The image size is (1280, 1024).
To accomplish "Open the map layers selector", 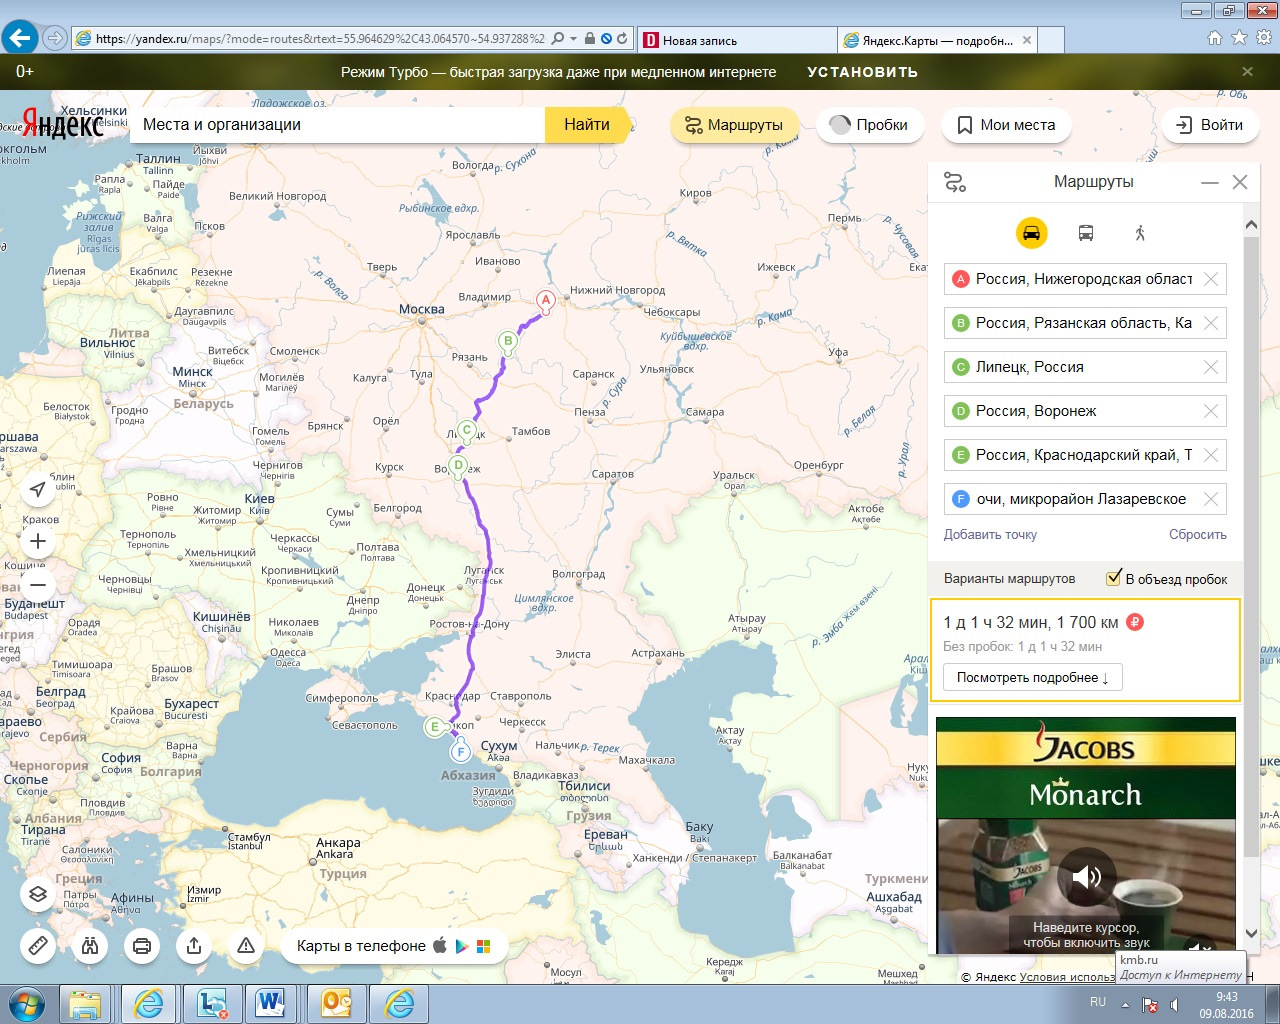I will [38, 894].
